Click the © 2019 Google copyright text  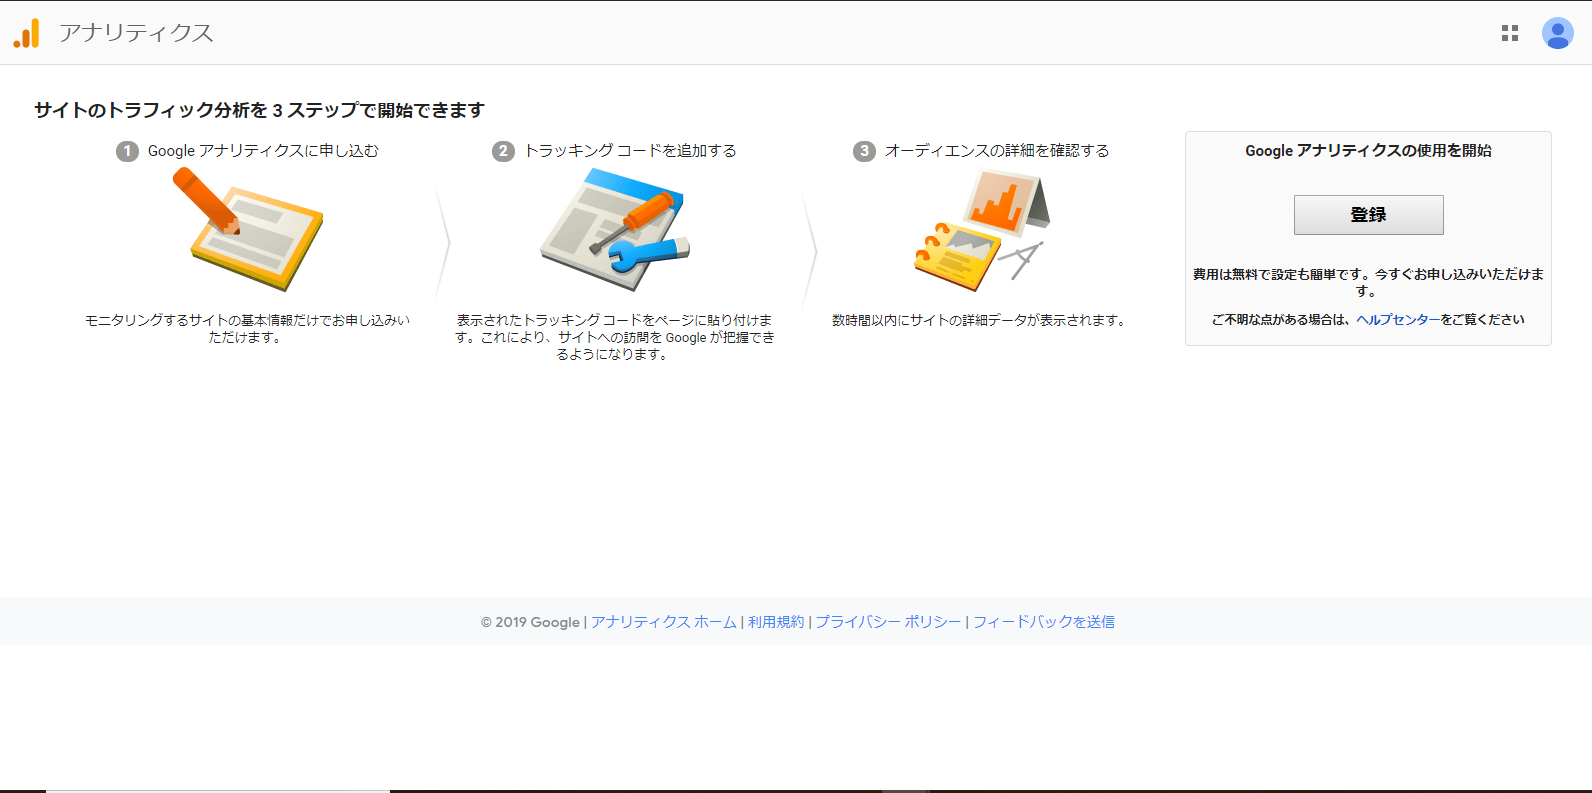530,622
